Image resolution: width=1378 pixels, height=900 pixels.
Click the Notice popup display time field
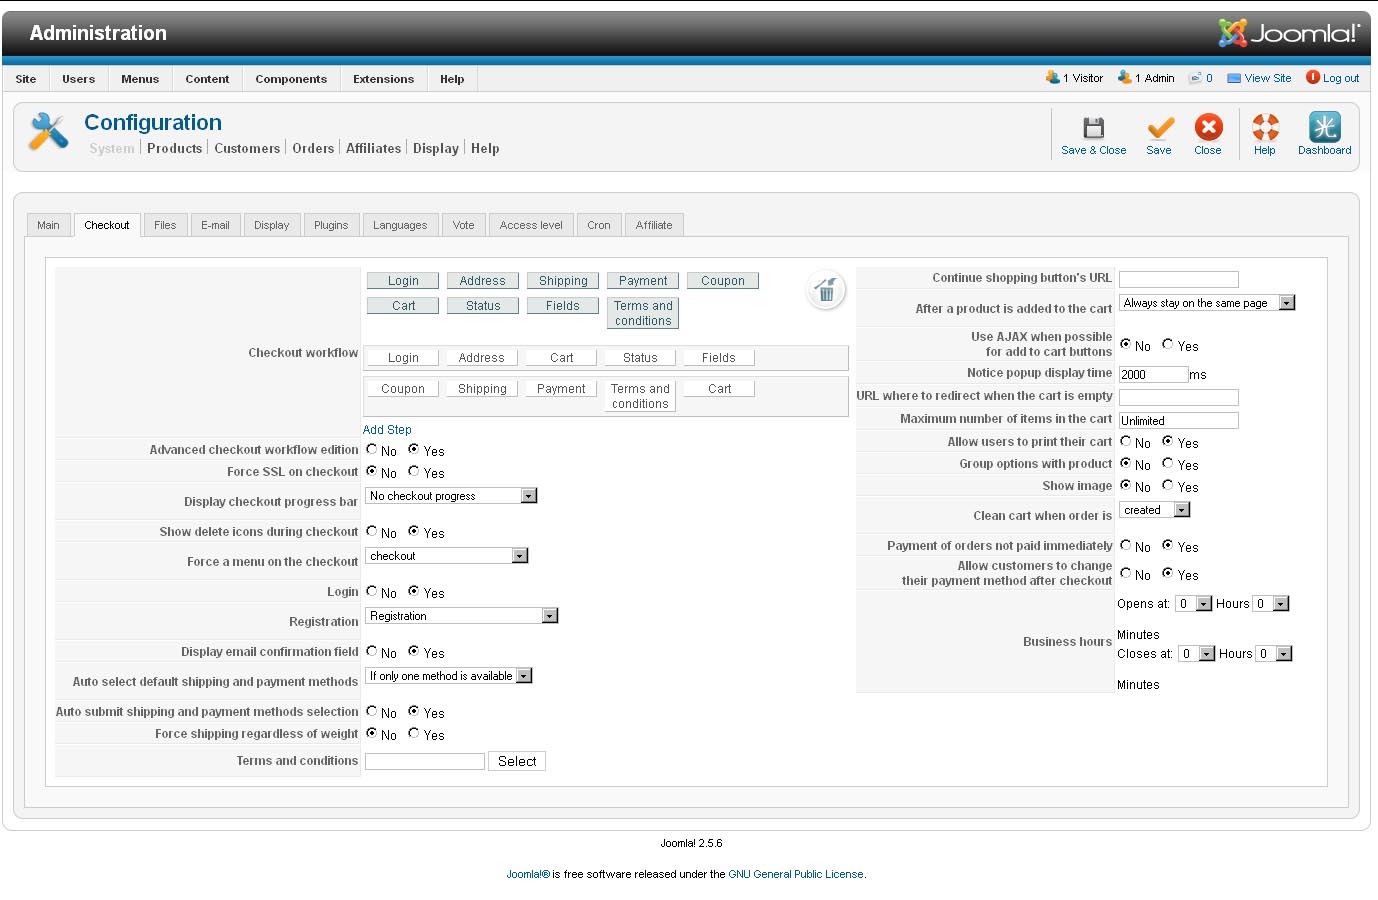[x=1154, y=374]
